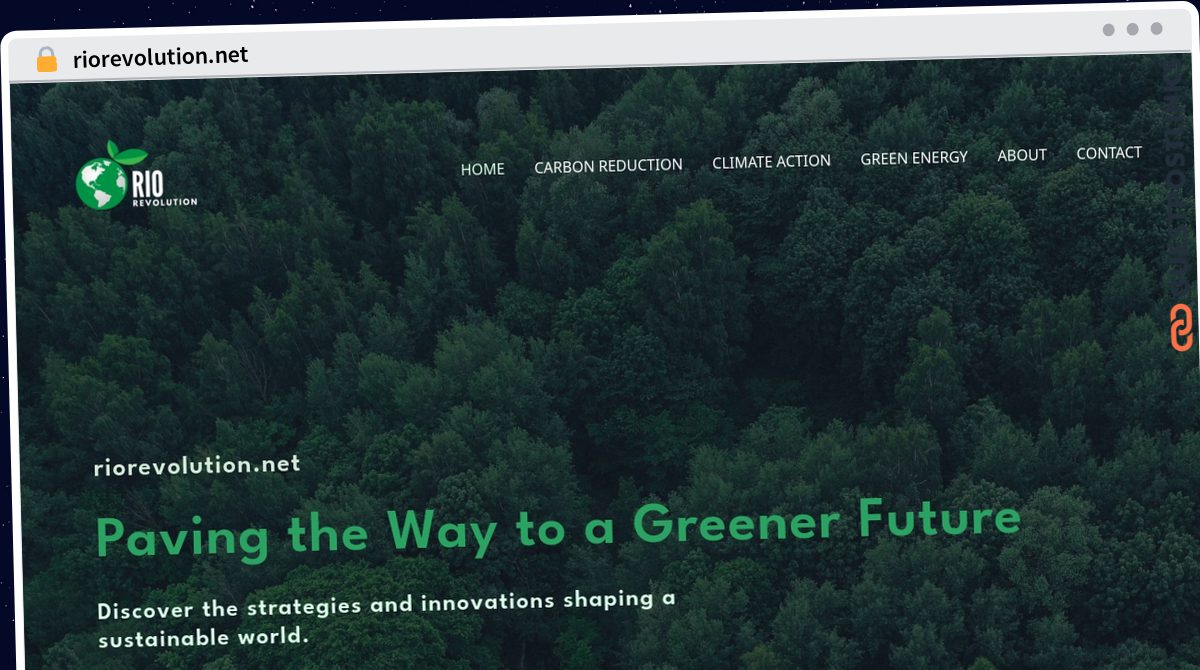Click the orange chain link icon

tap(1181, 328)
